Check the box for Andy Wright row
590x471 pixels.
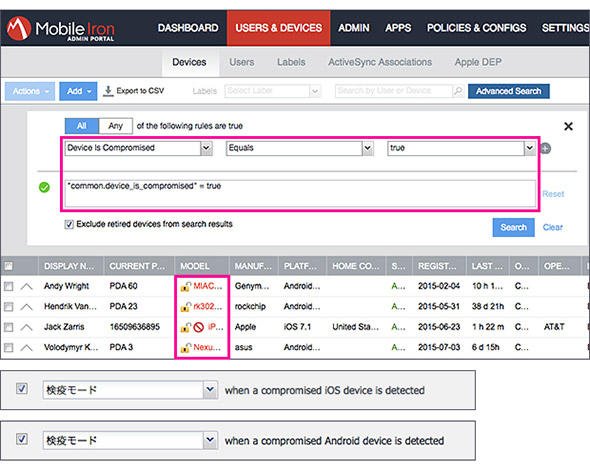tap(8, 287)
